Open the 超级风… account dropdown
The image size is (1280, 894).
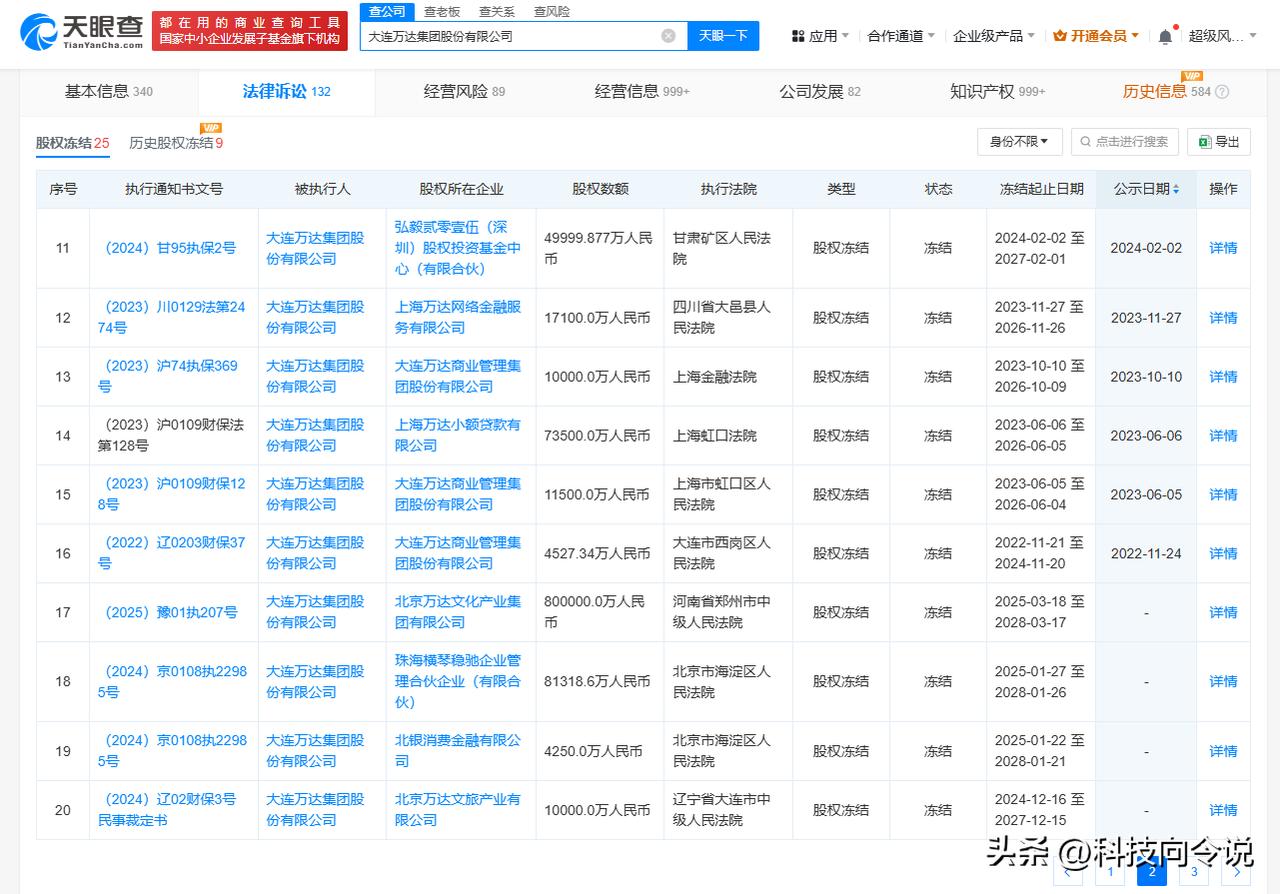tap(1221, 36)
